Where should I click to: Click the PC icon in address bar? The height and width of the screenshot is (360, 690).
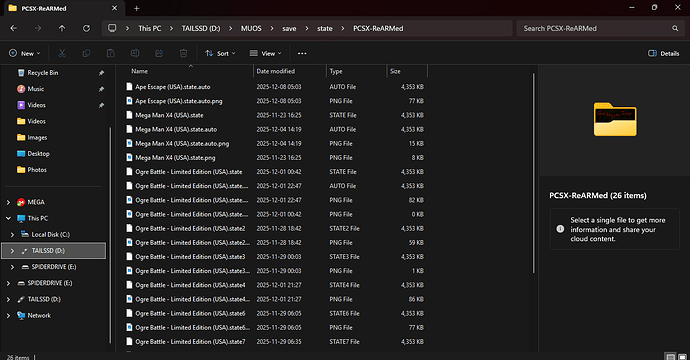112,28
